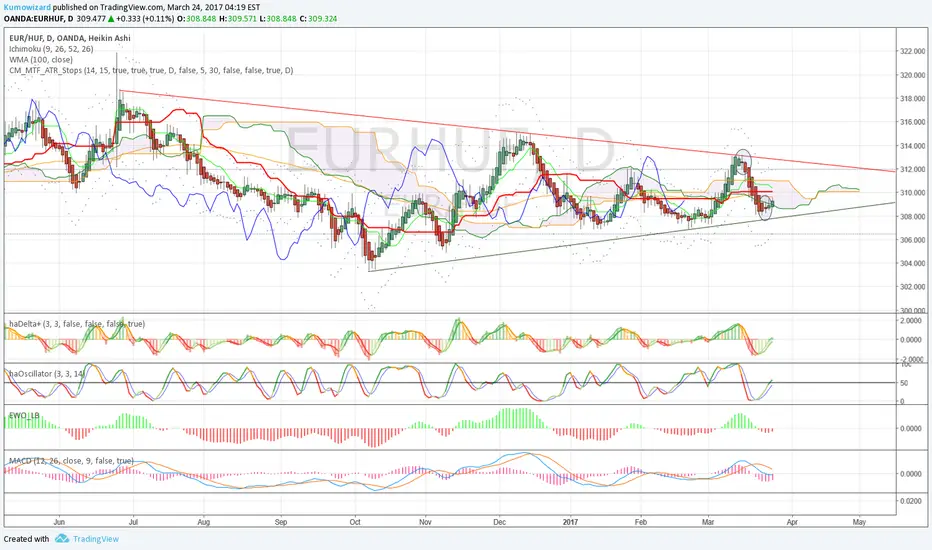The image size is (932, 550).
Task: Click the 0.0200 label on MACD scale
Action: (x=911, y=501)
